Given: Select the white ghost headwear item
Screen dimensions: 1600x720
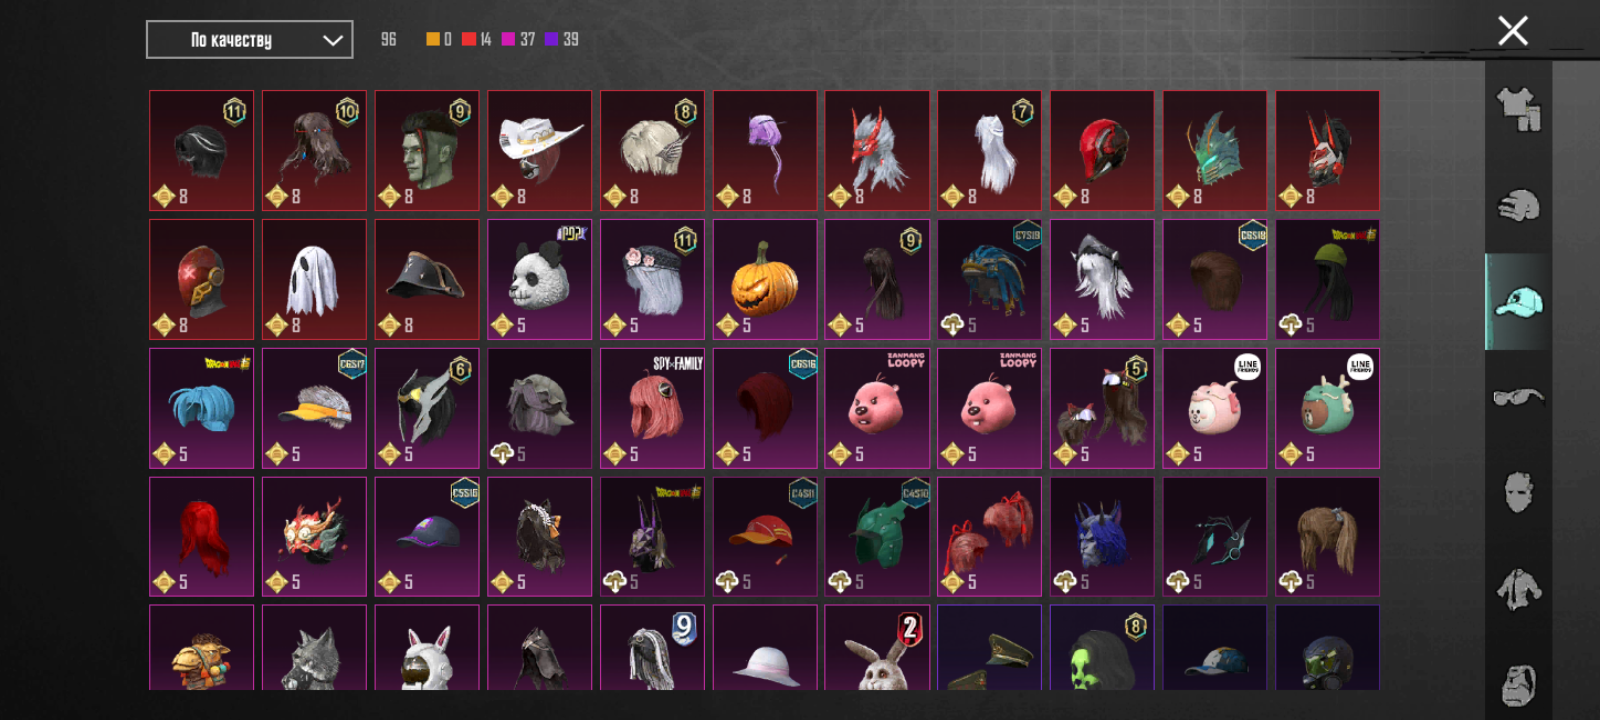Looking at the screenshot, I should [314, 280].
